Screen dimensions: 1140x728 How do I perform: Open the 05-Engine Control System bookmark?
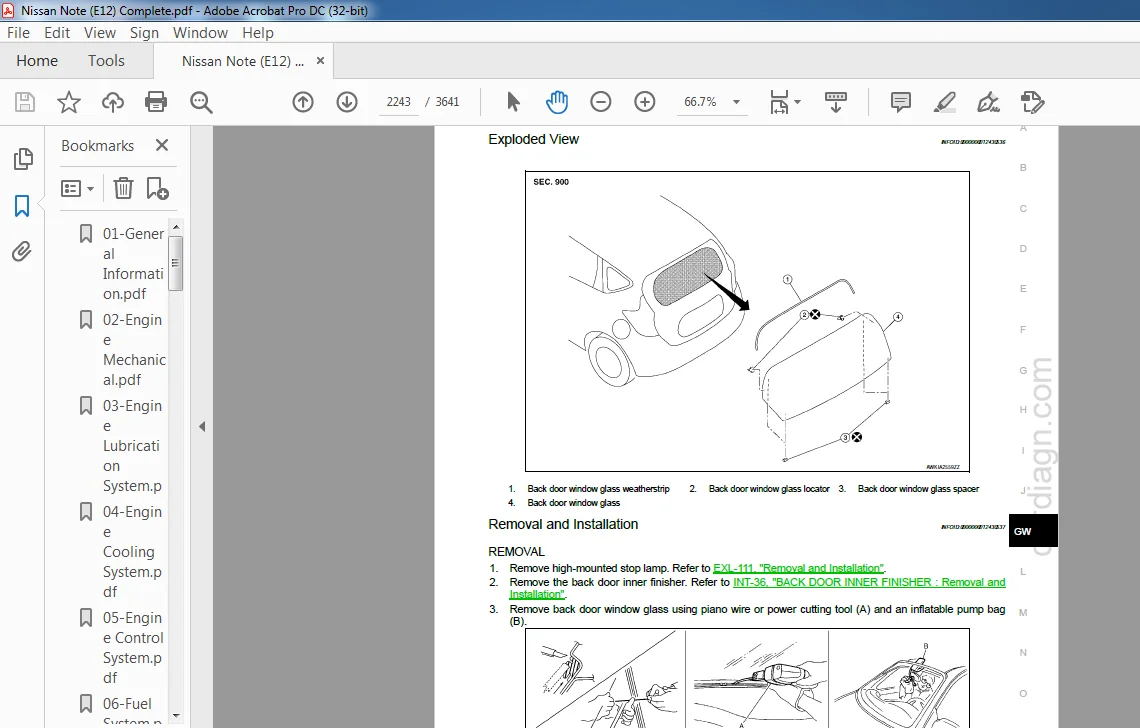point(132,647)
